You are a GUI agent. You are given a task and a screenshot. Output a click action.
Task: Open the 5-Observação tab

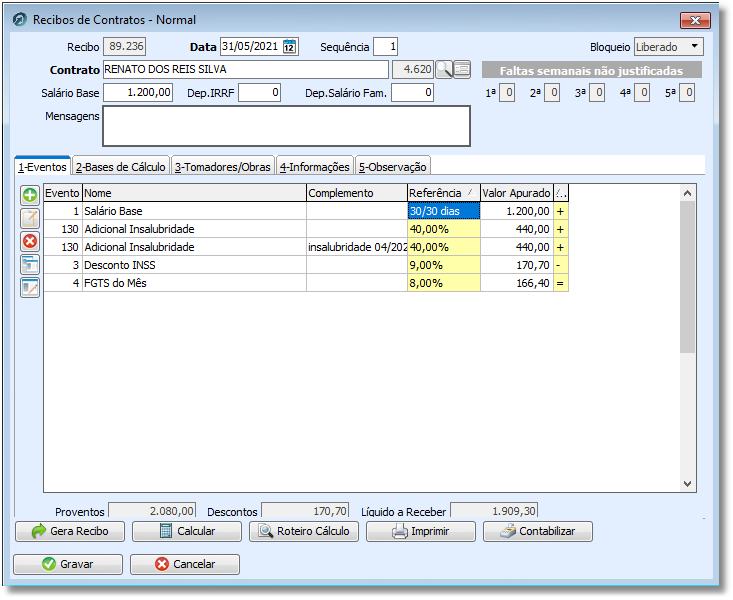pos(393,167)
